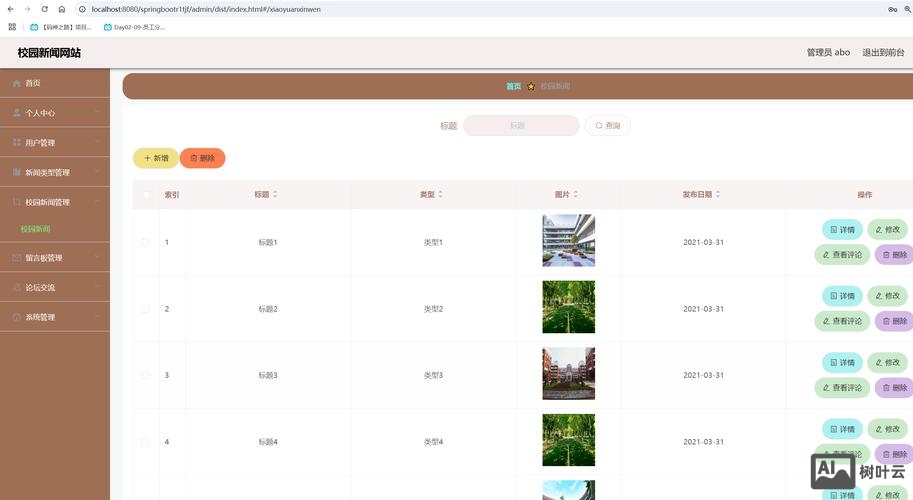Click the star icon in breadcrumb bar
Screen dimensions: 913x500
531,86
